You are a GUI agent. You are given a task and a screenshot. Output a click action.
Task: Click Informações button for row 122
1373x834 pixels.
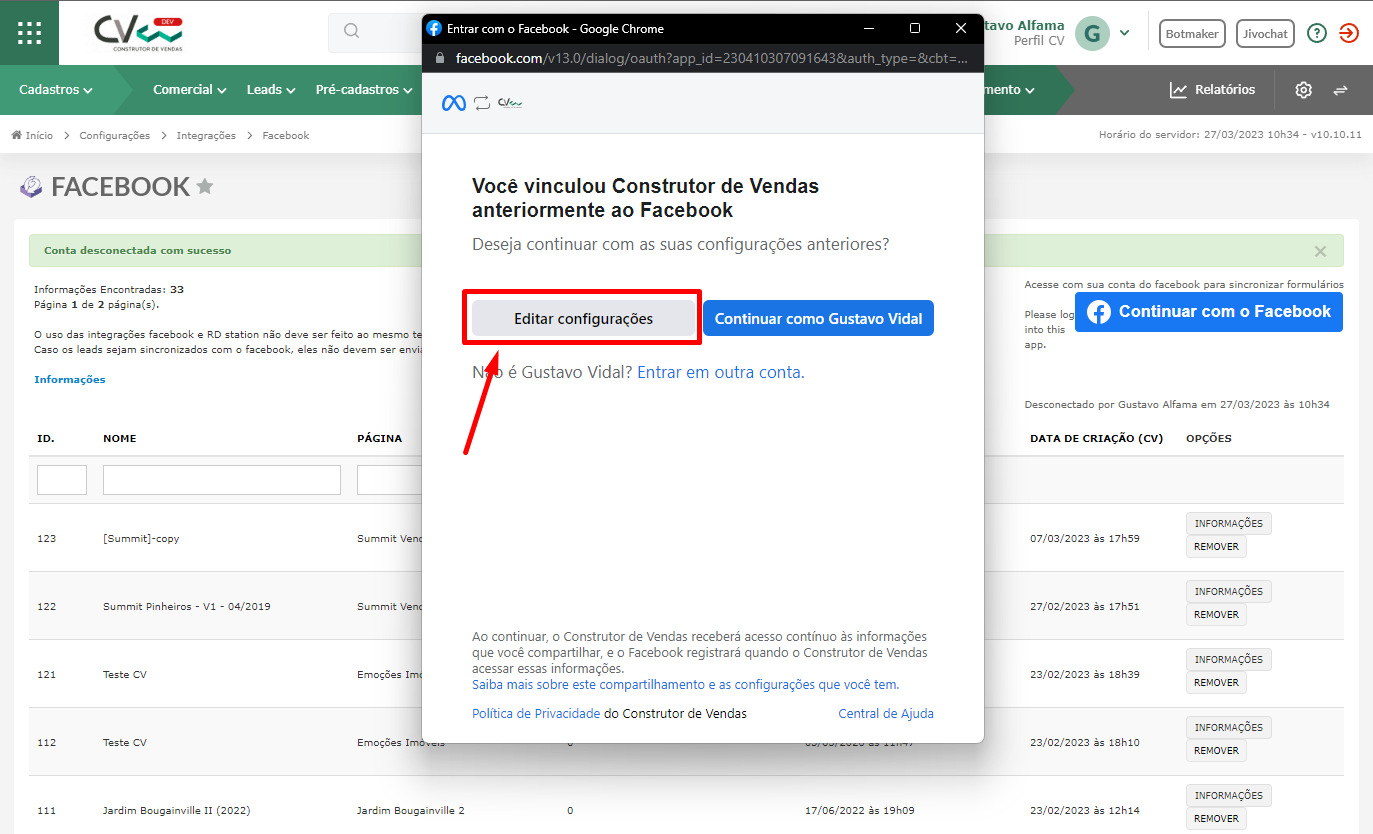(1229, 591)
